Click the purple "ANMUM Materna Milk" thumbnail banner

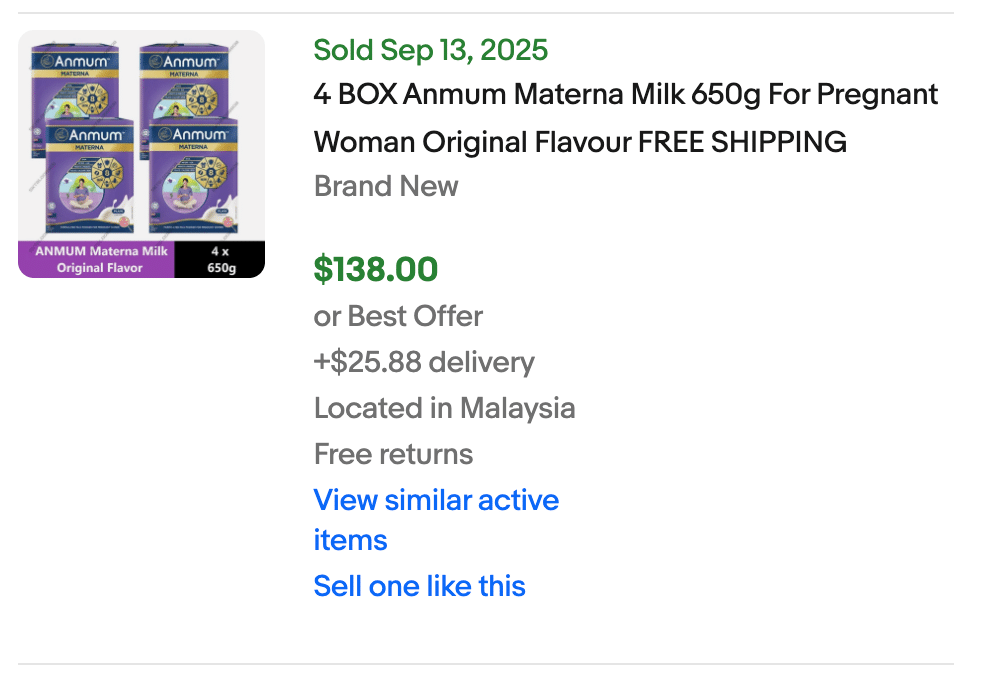97,259
